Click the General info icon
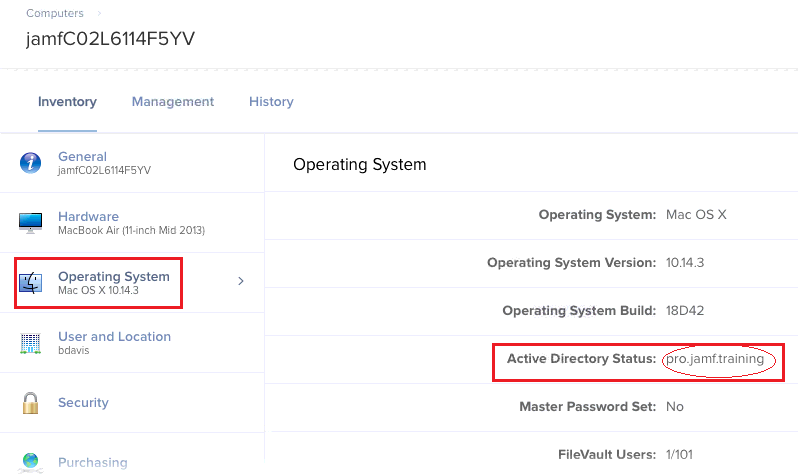 [31, 163]
